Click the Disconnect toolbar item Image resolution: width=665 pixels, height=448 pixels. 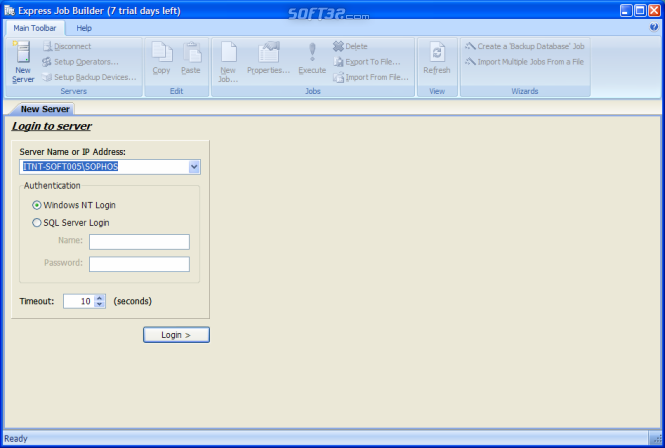[x=67, y=46]
